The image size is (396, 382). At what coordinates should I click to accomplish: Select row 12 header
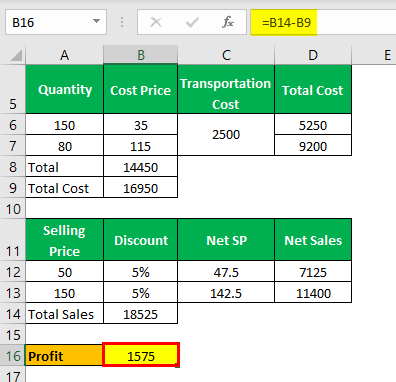13,272
